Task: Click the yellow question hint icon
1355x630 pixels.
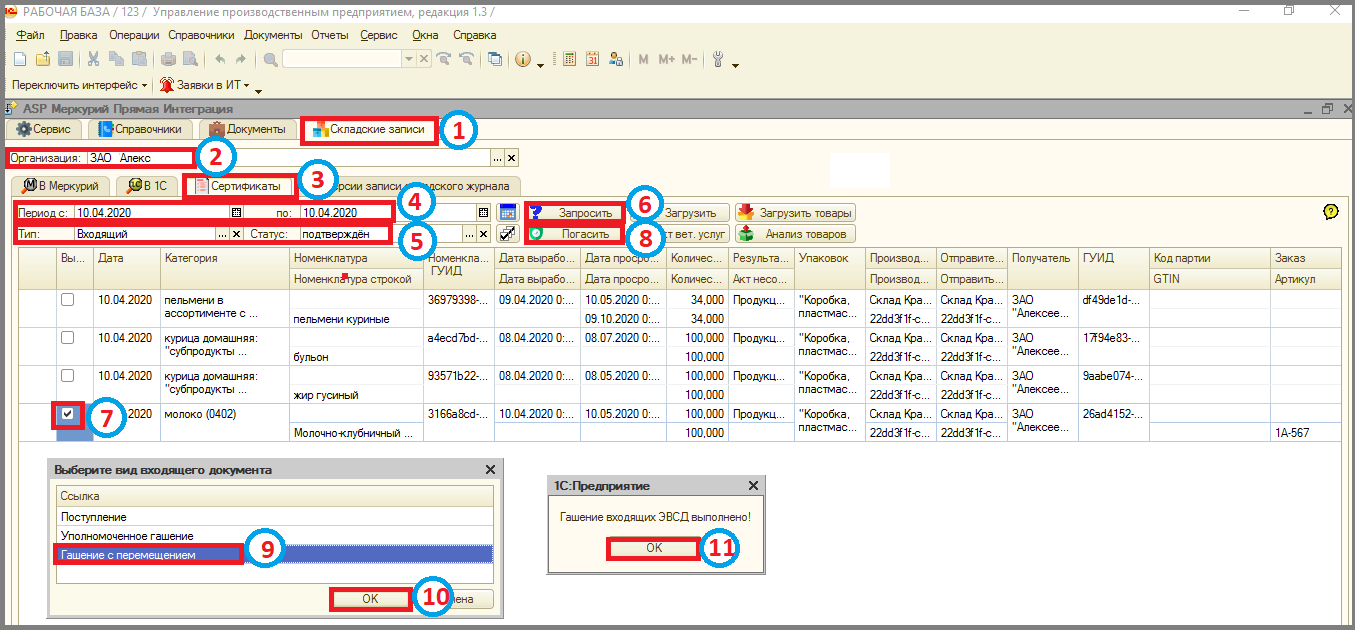Action: coord(1329,212)
